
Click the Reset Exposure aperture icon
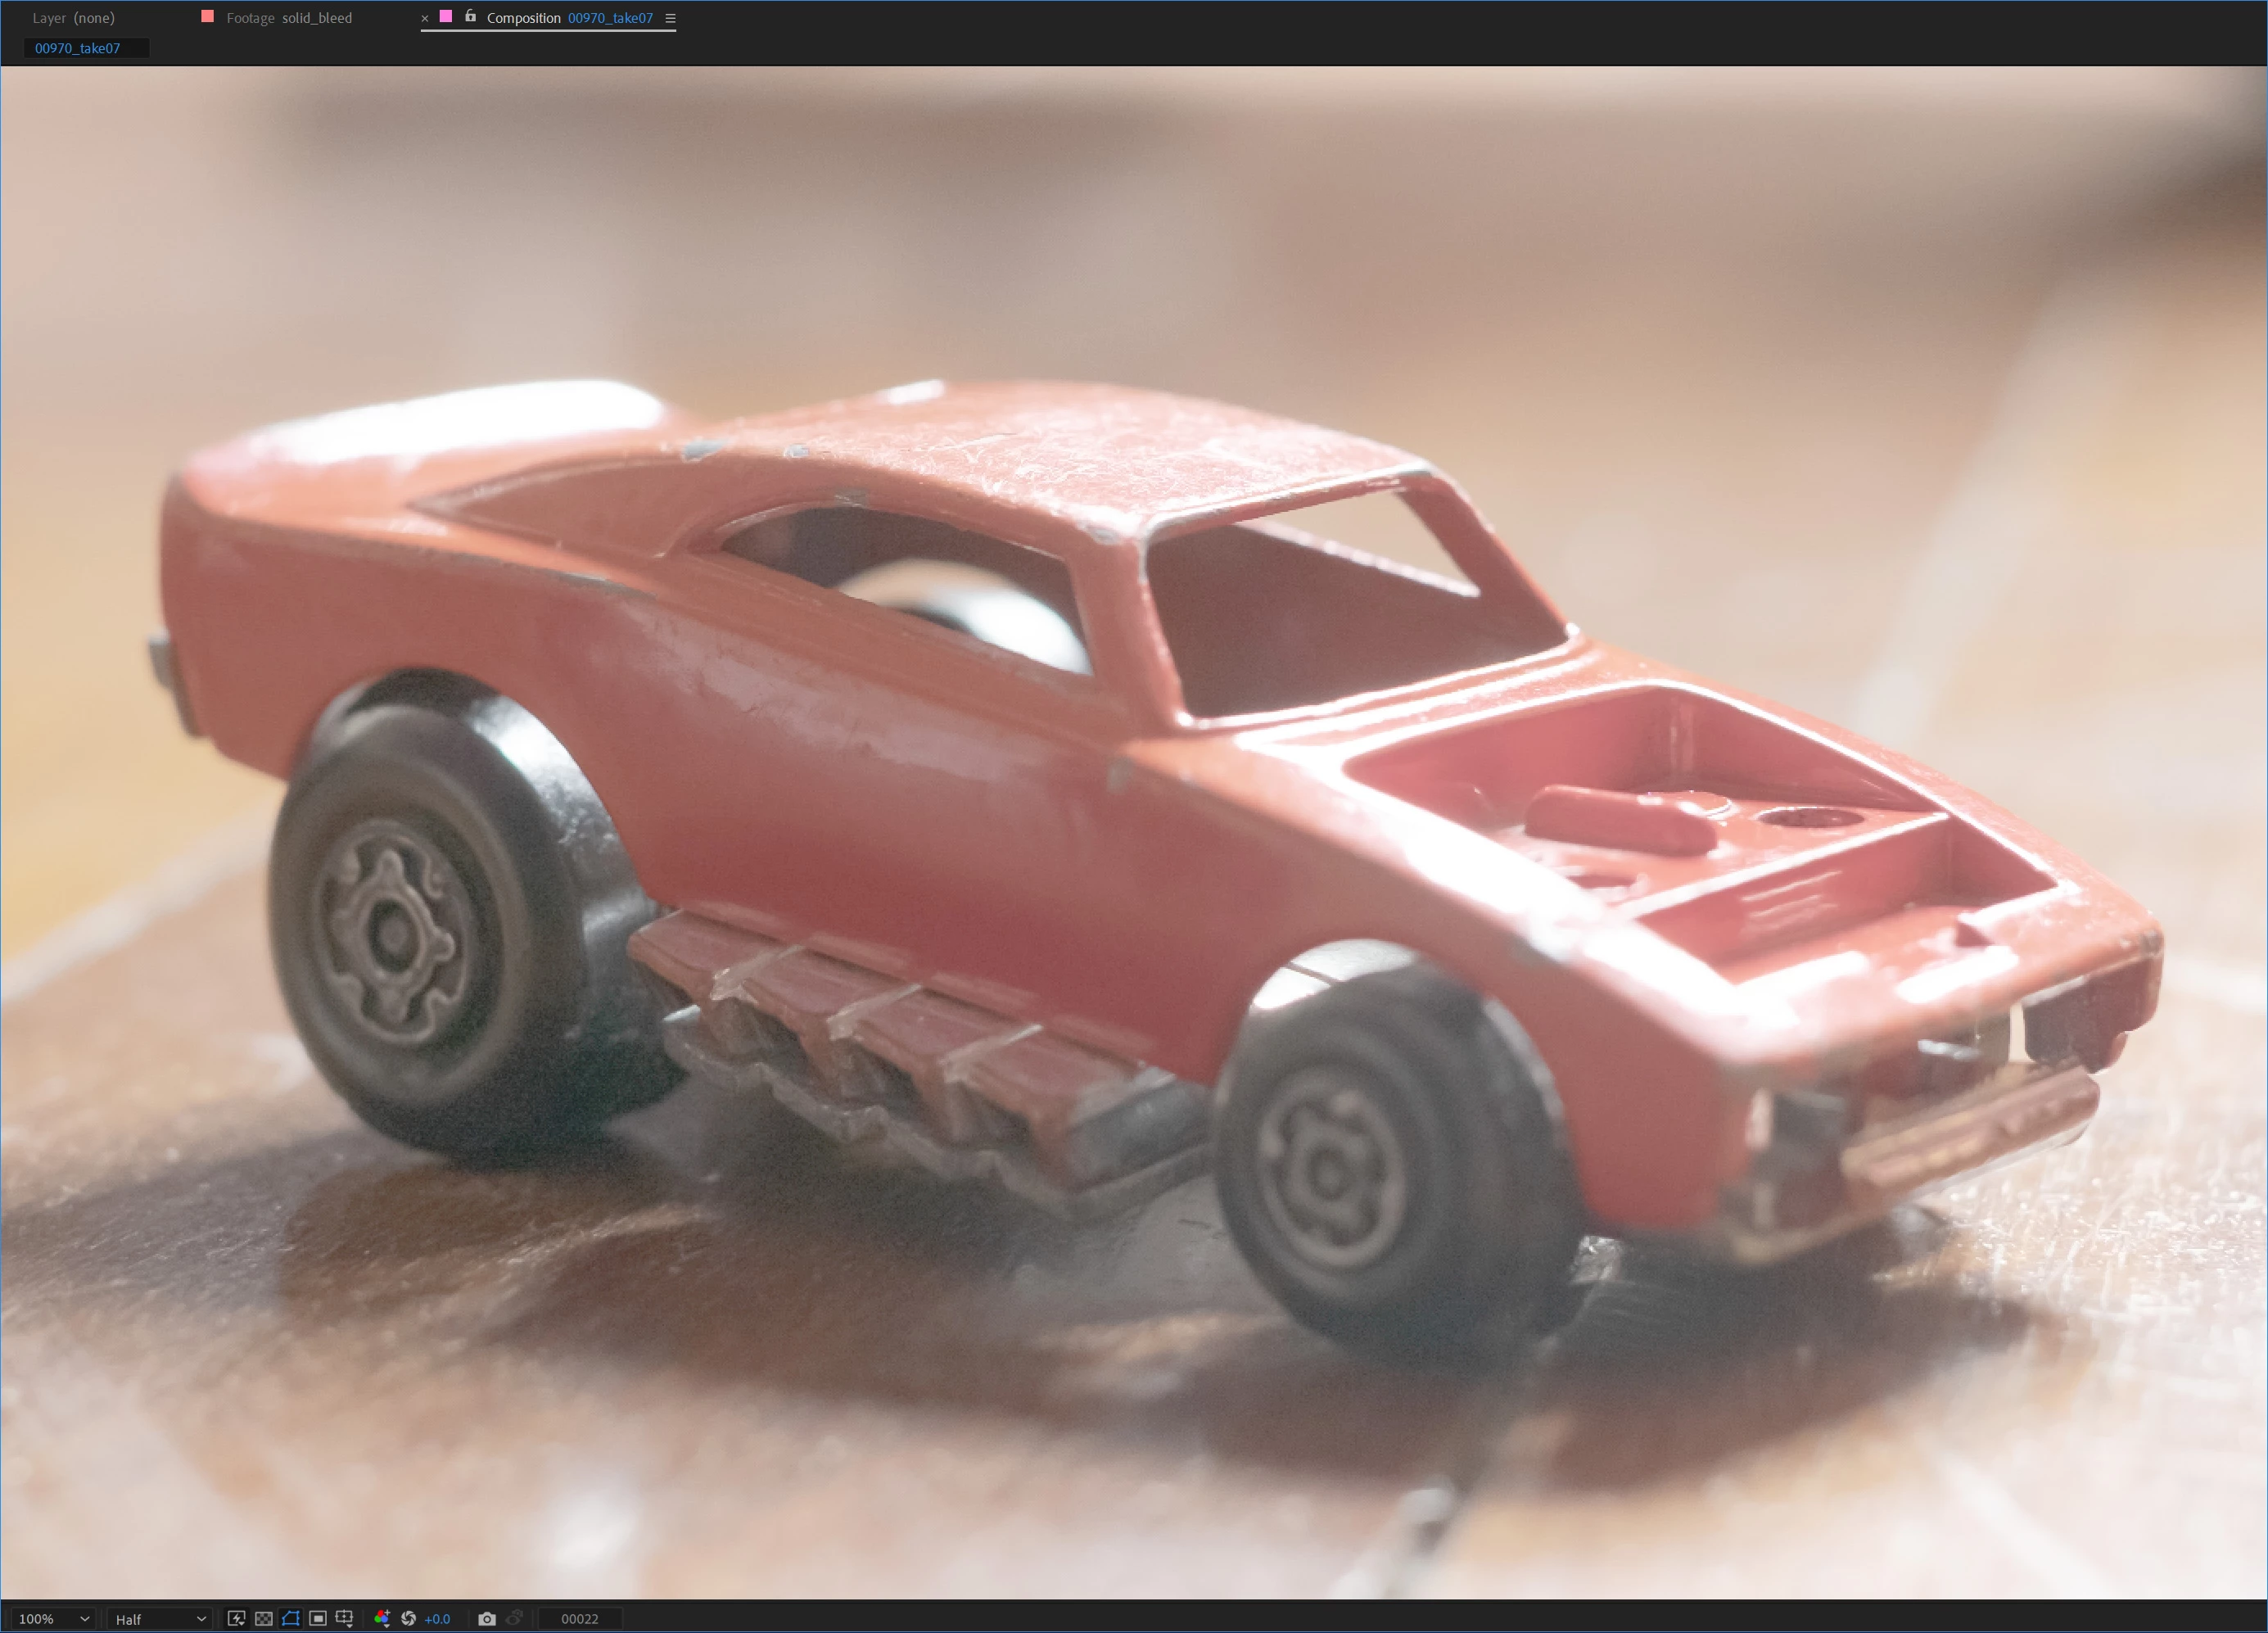[x=408, y=1618]
